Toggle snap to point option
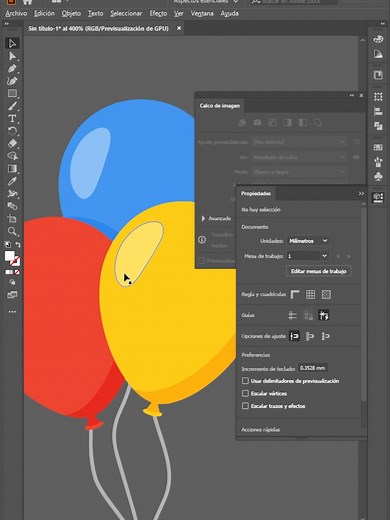 [x=294, y=336]
